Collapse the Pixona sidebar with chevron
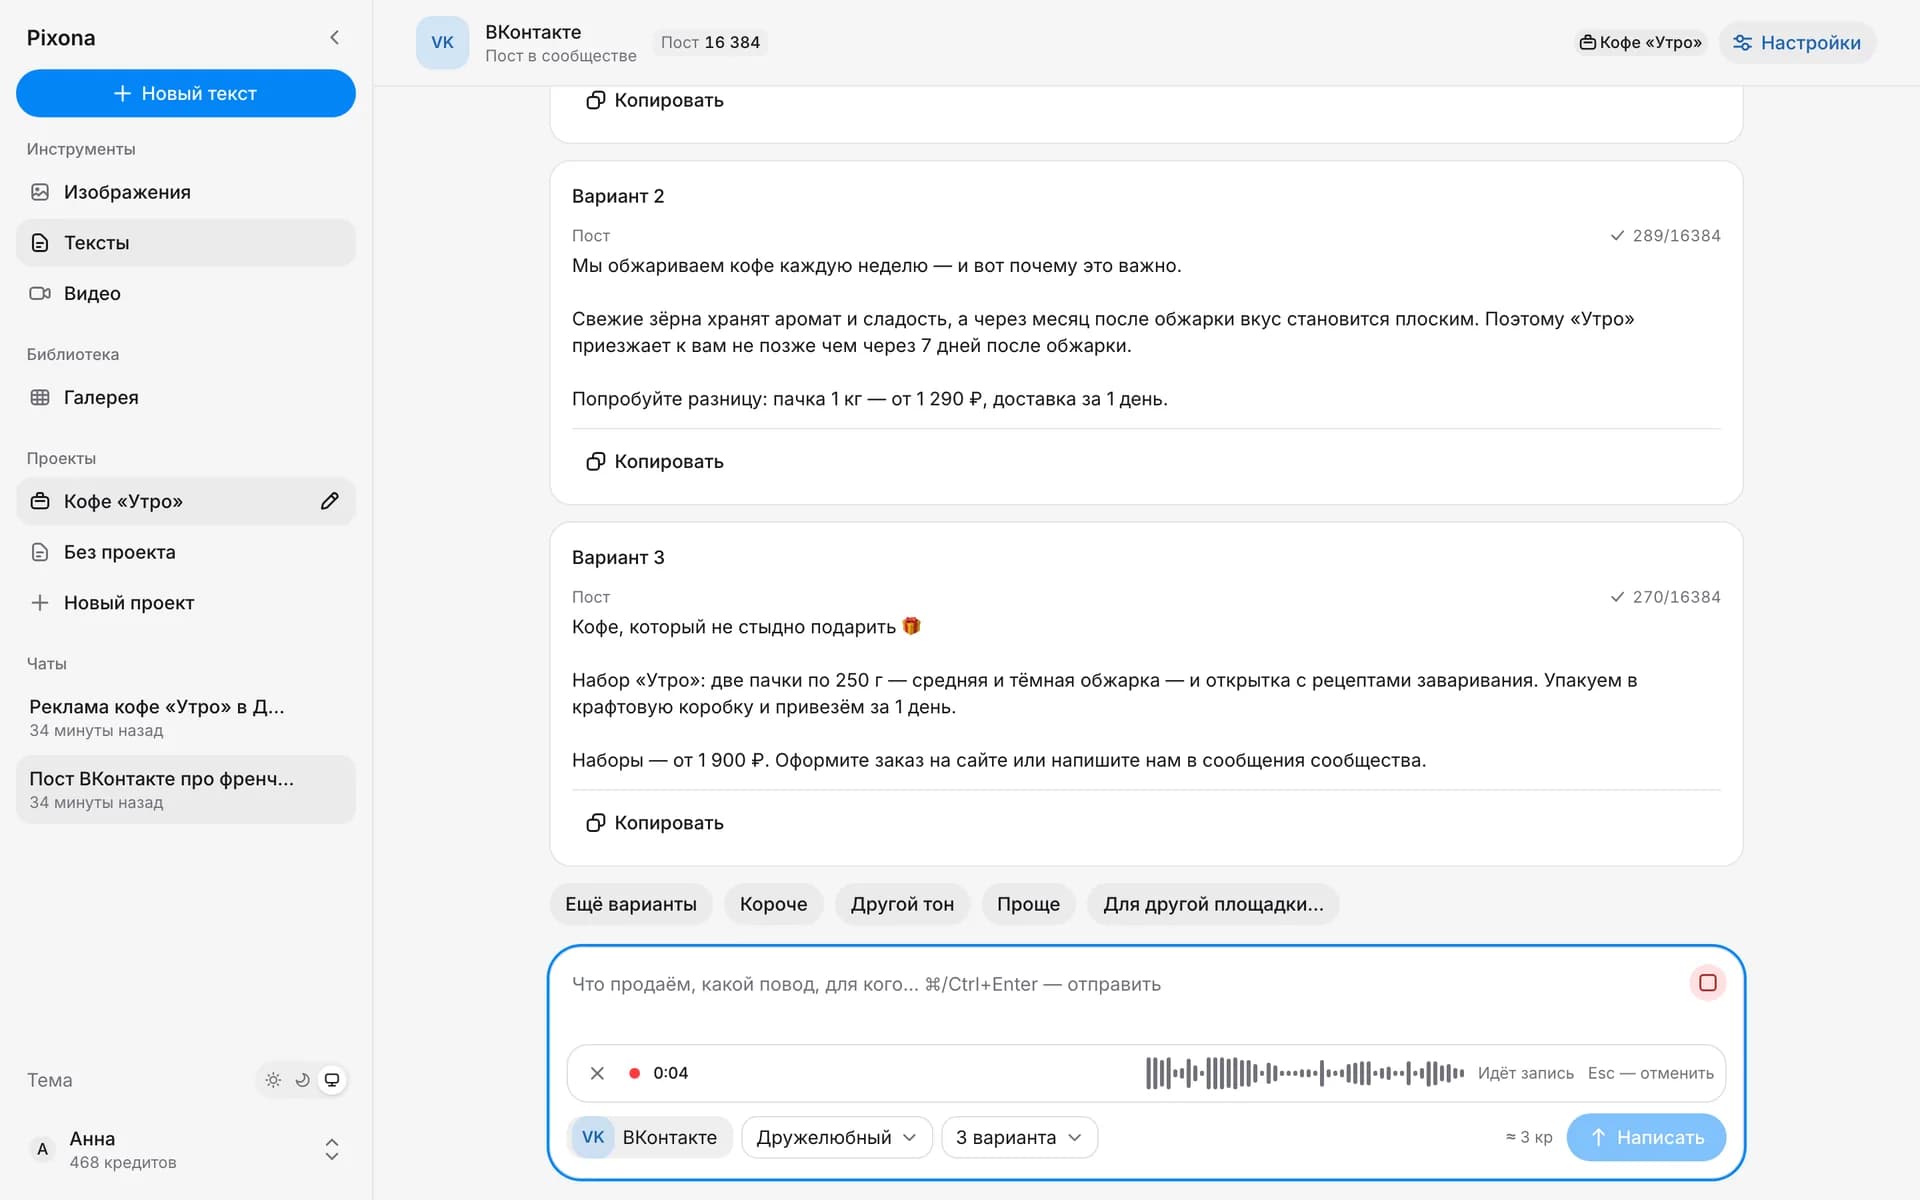This screenshot has height=1200, width=1920. 334,38
